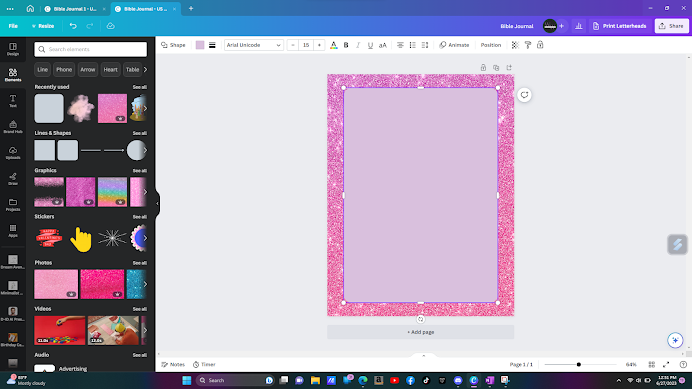Click the Undo arrow

coord(73,26)
